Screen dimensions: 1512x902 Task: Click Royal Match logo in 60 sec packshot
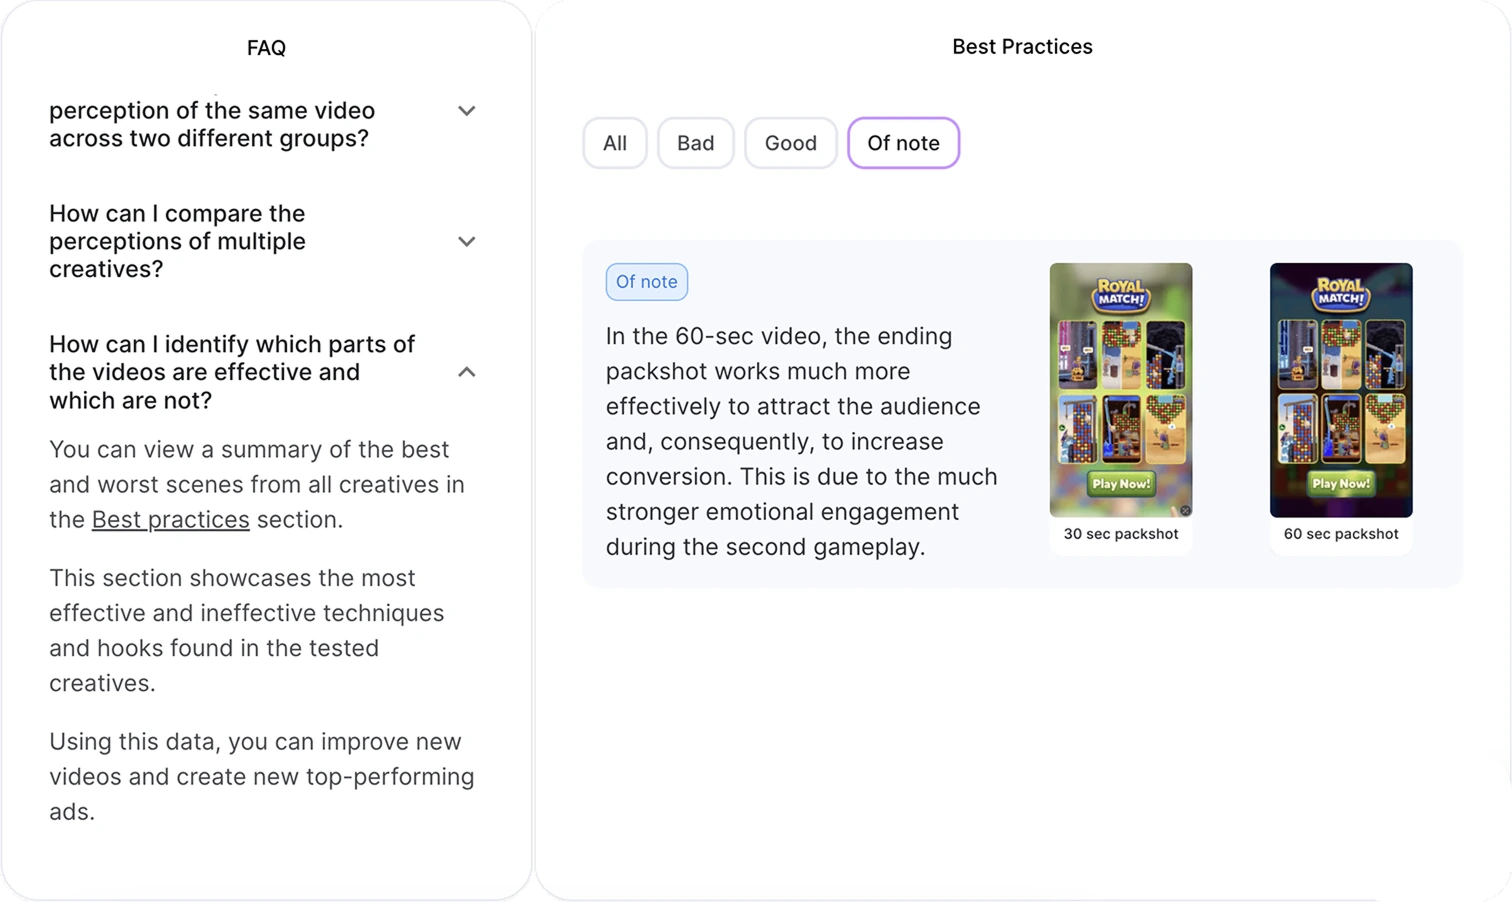coord(1340,294)
